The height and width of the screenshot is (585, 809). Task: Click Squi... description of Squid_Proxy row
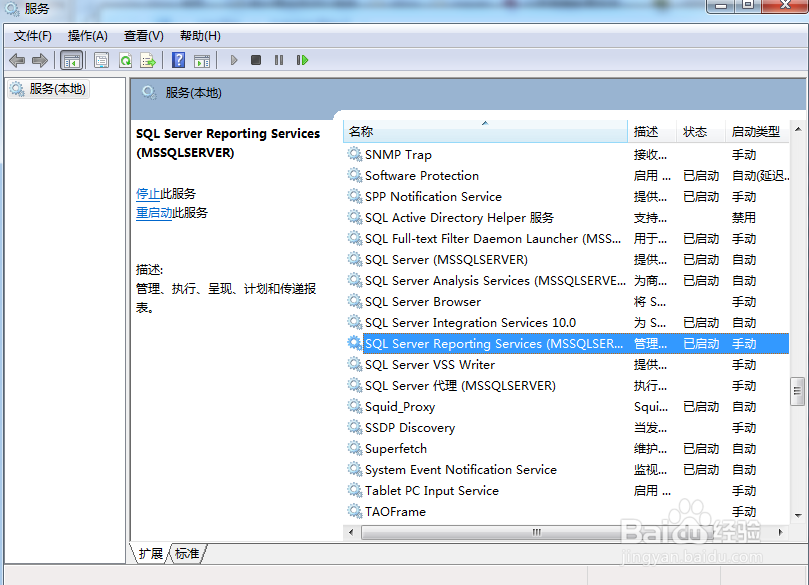click(651, 407)
